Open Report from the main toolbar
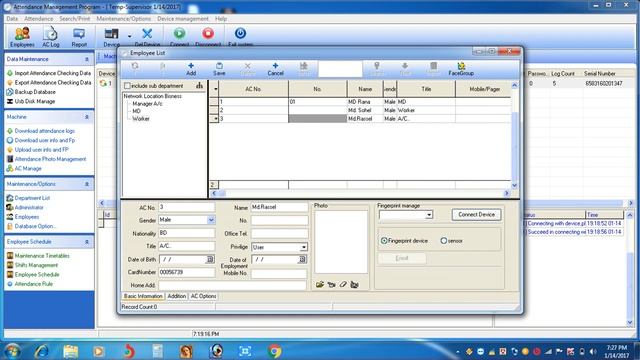This screenshot has height=360, width=640. tap(79, 37)
